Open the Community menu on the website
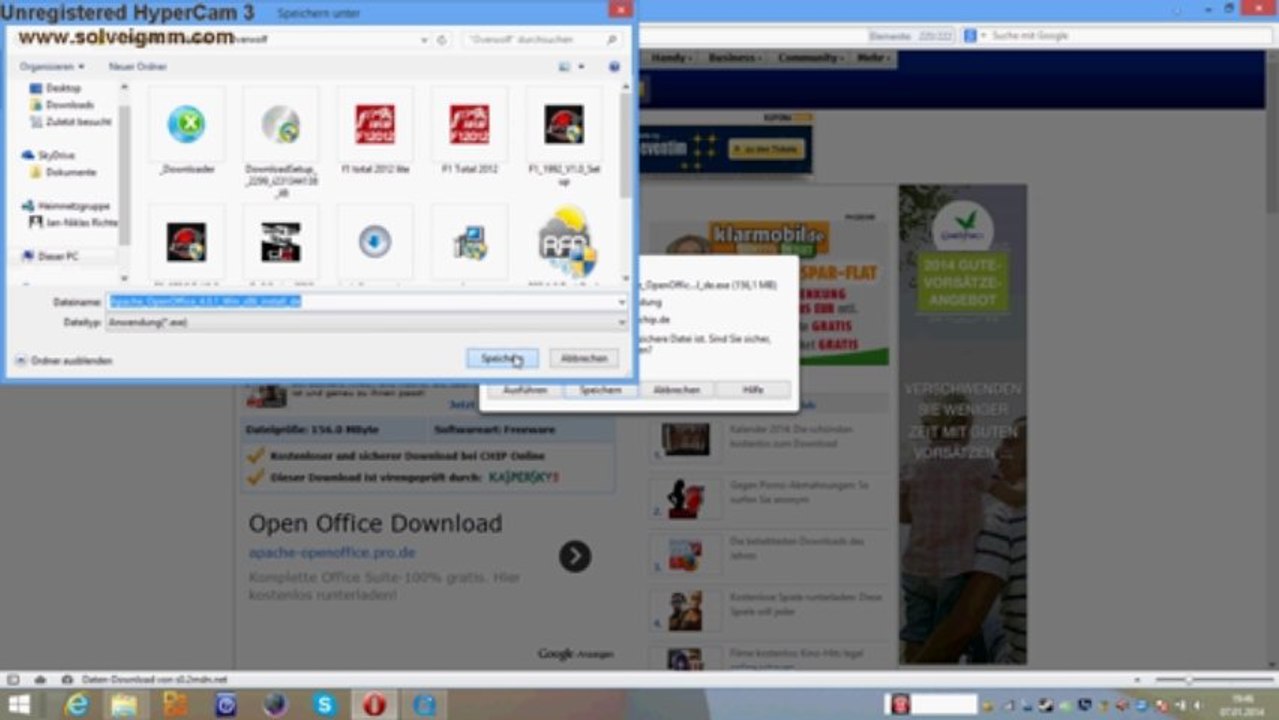1279x720 pixels. click(811, 58)
